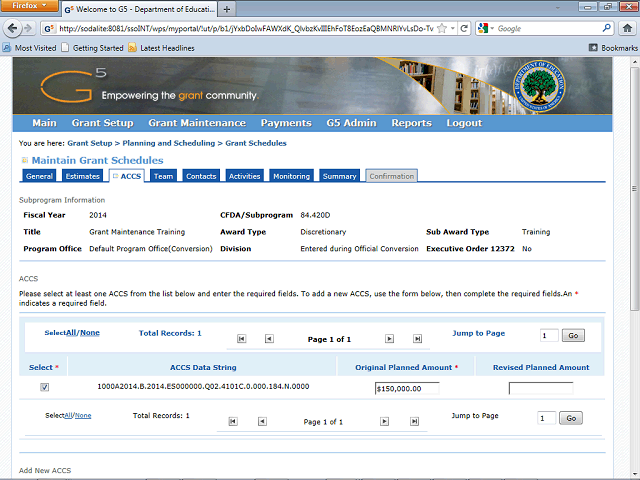Click the Department of Education seal
This screenshot has height=480, width=640.
tap(539, 86)
